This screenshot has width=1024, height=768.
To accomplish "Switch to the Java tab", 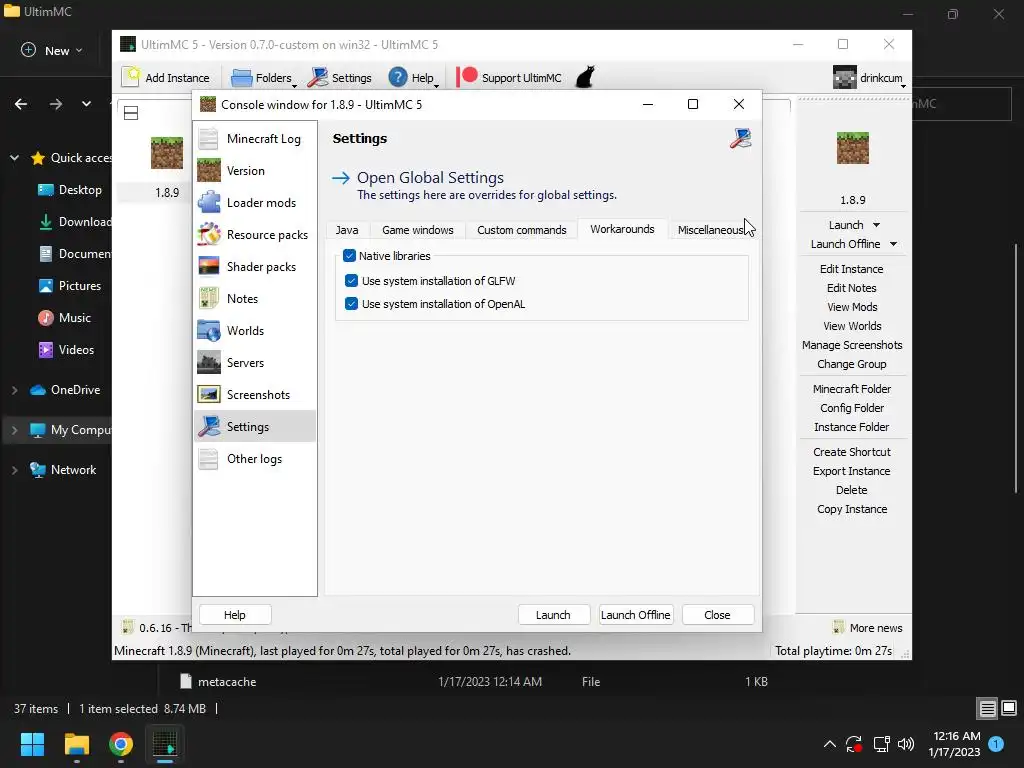I will tap(347, 230).
